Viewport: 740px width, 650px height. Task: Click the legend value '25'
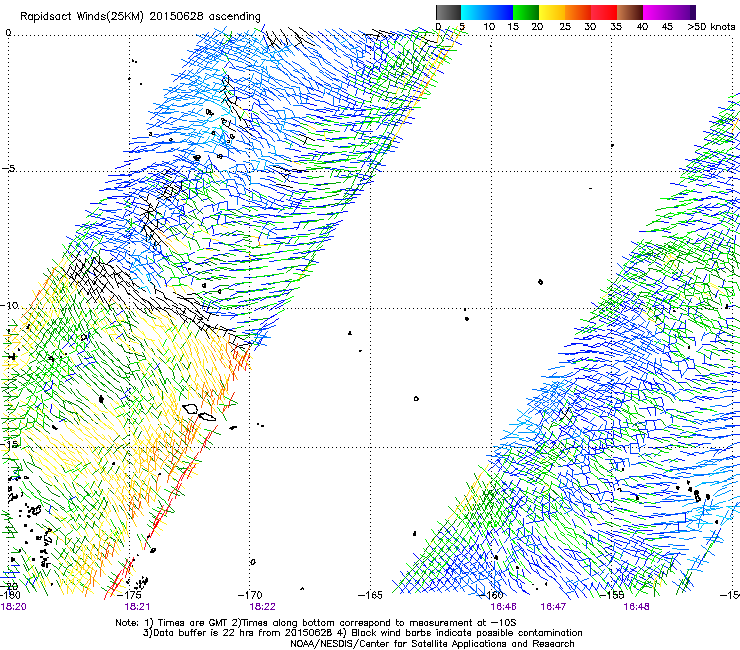point(565,27)
